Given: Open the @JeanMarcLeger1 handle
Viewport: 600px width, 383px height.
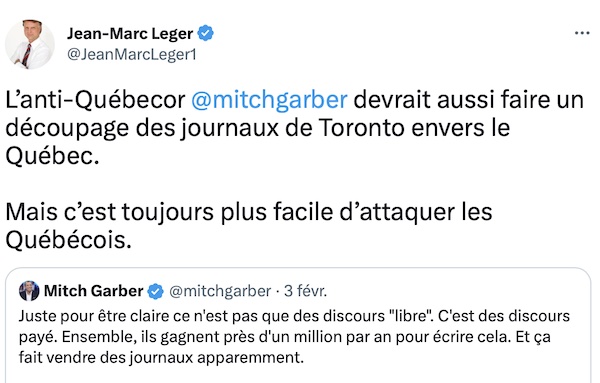Looking at the screenshot, I should (x=132, y=55).
